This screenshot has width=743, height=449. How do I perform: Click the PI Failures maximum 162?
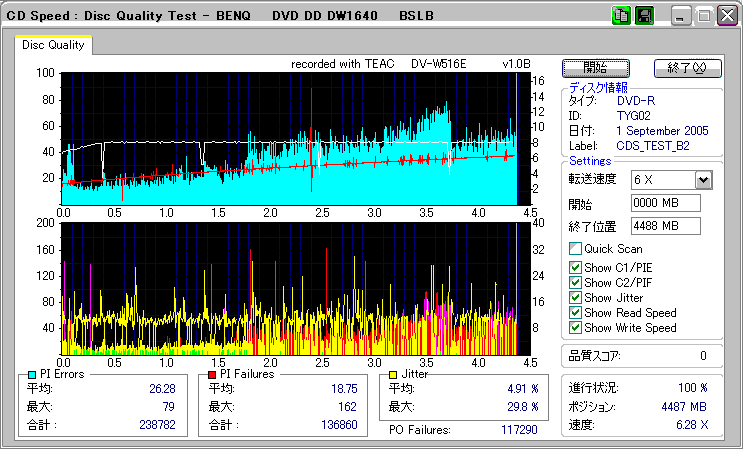pyautogui.click(x=347, y=407)
